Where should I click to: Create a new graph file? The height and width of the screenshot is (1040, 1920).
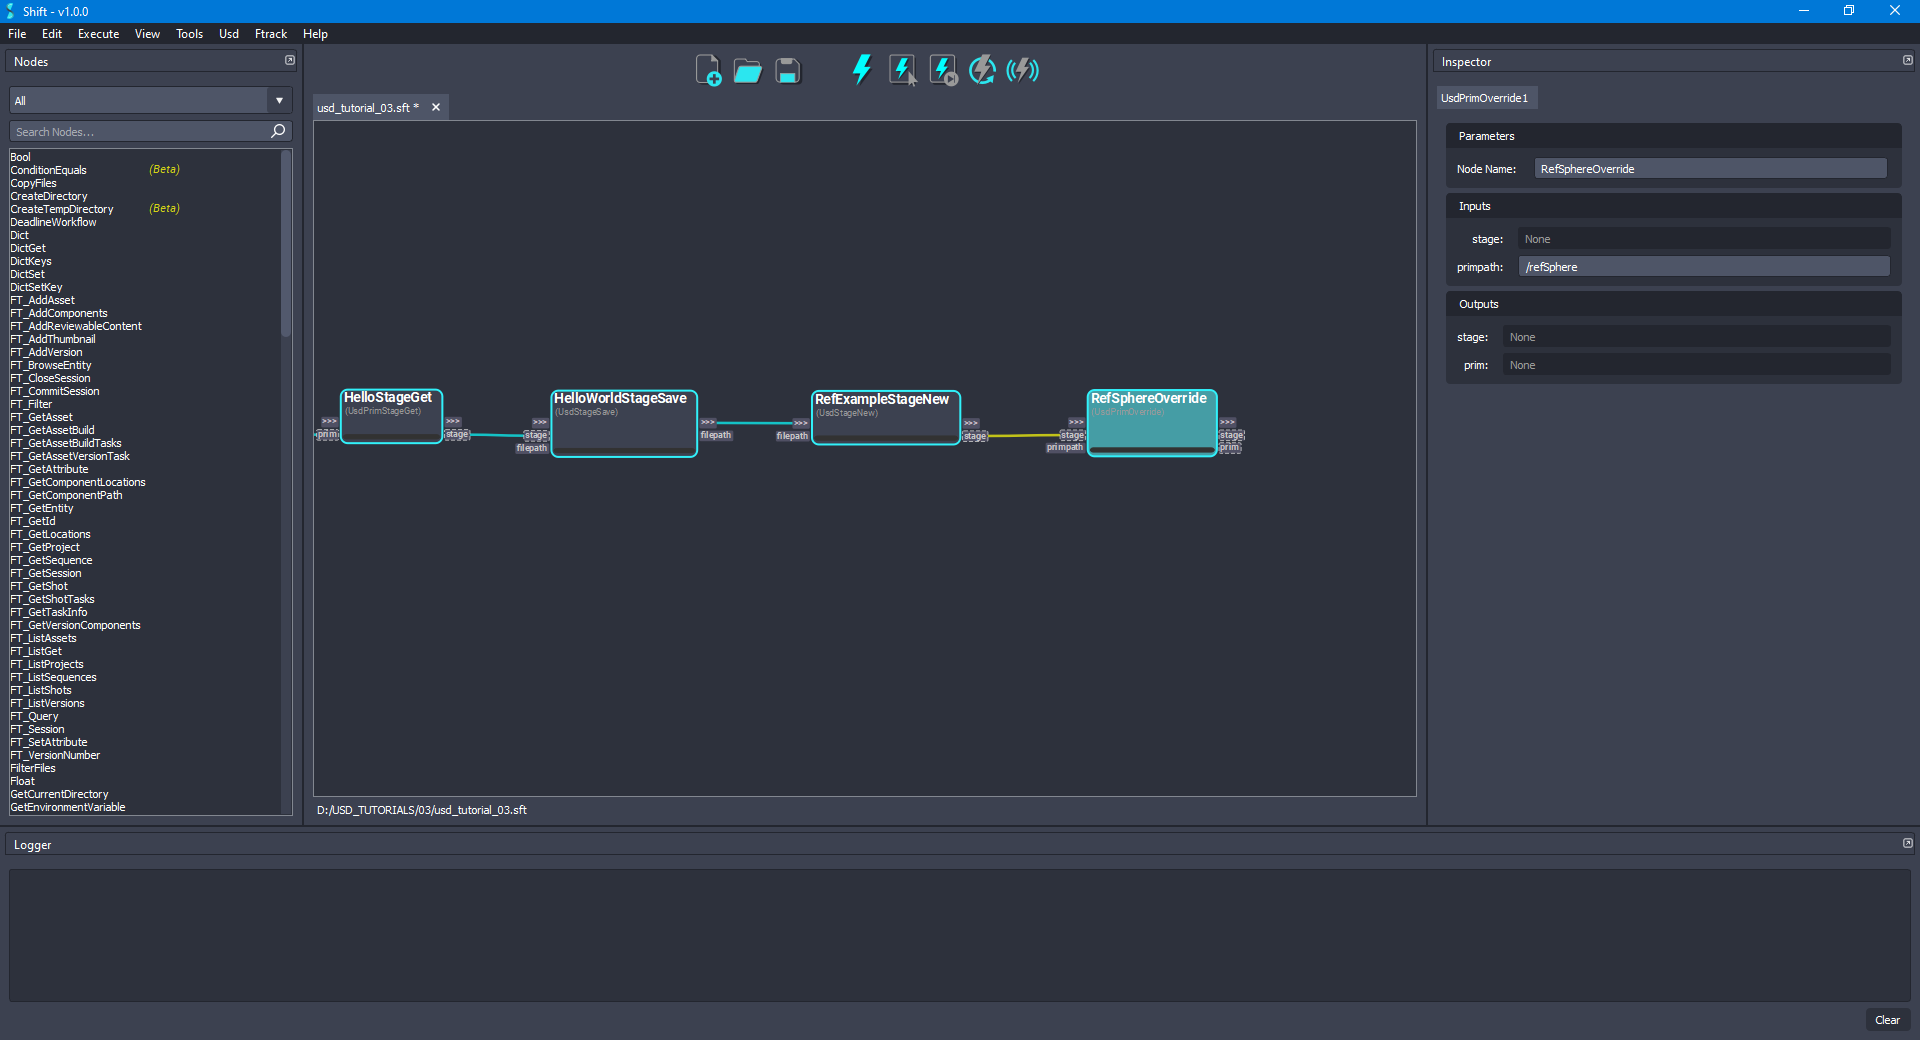tap(708, 70)
